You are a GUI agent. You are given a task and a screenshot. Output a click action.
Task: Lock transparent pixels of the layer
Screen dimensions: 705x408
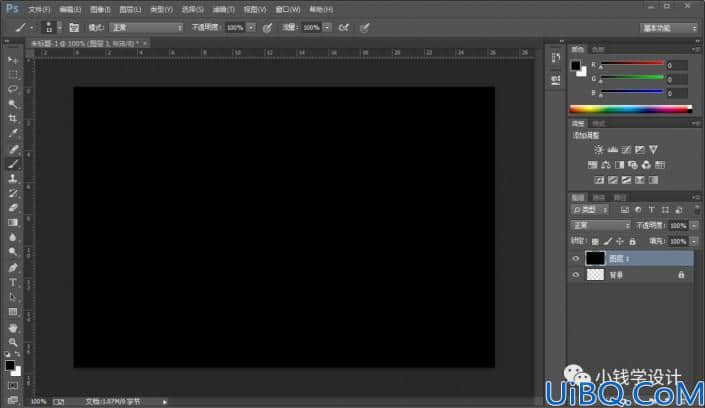click(x=595, y=242)
